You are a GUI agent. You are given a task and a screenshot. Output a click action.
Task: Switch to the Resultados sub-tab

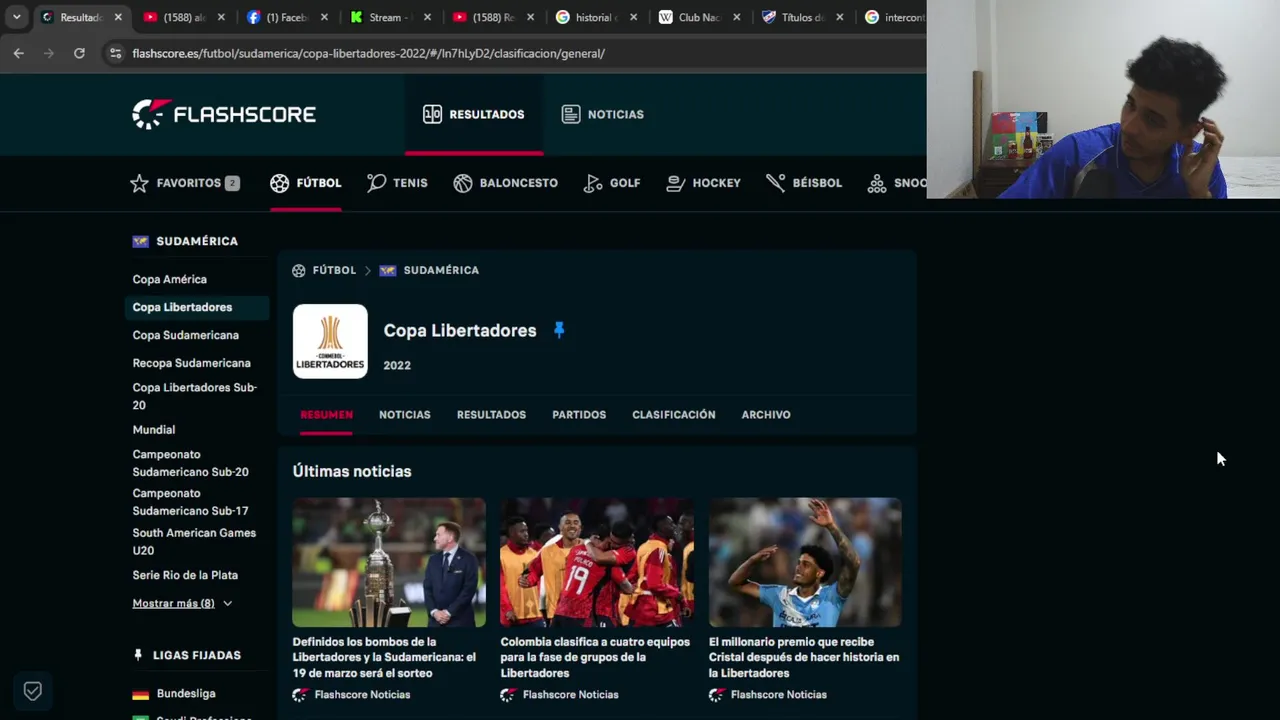coord(491,414)
